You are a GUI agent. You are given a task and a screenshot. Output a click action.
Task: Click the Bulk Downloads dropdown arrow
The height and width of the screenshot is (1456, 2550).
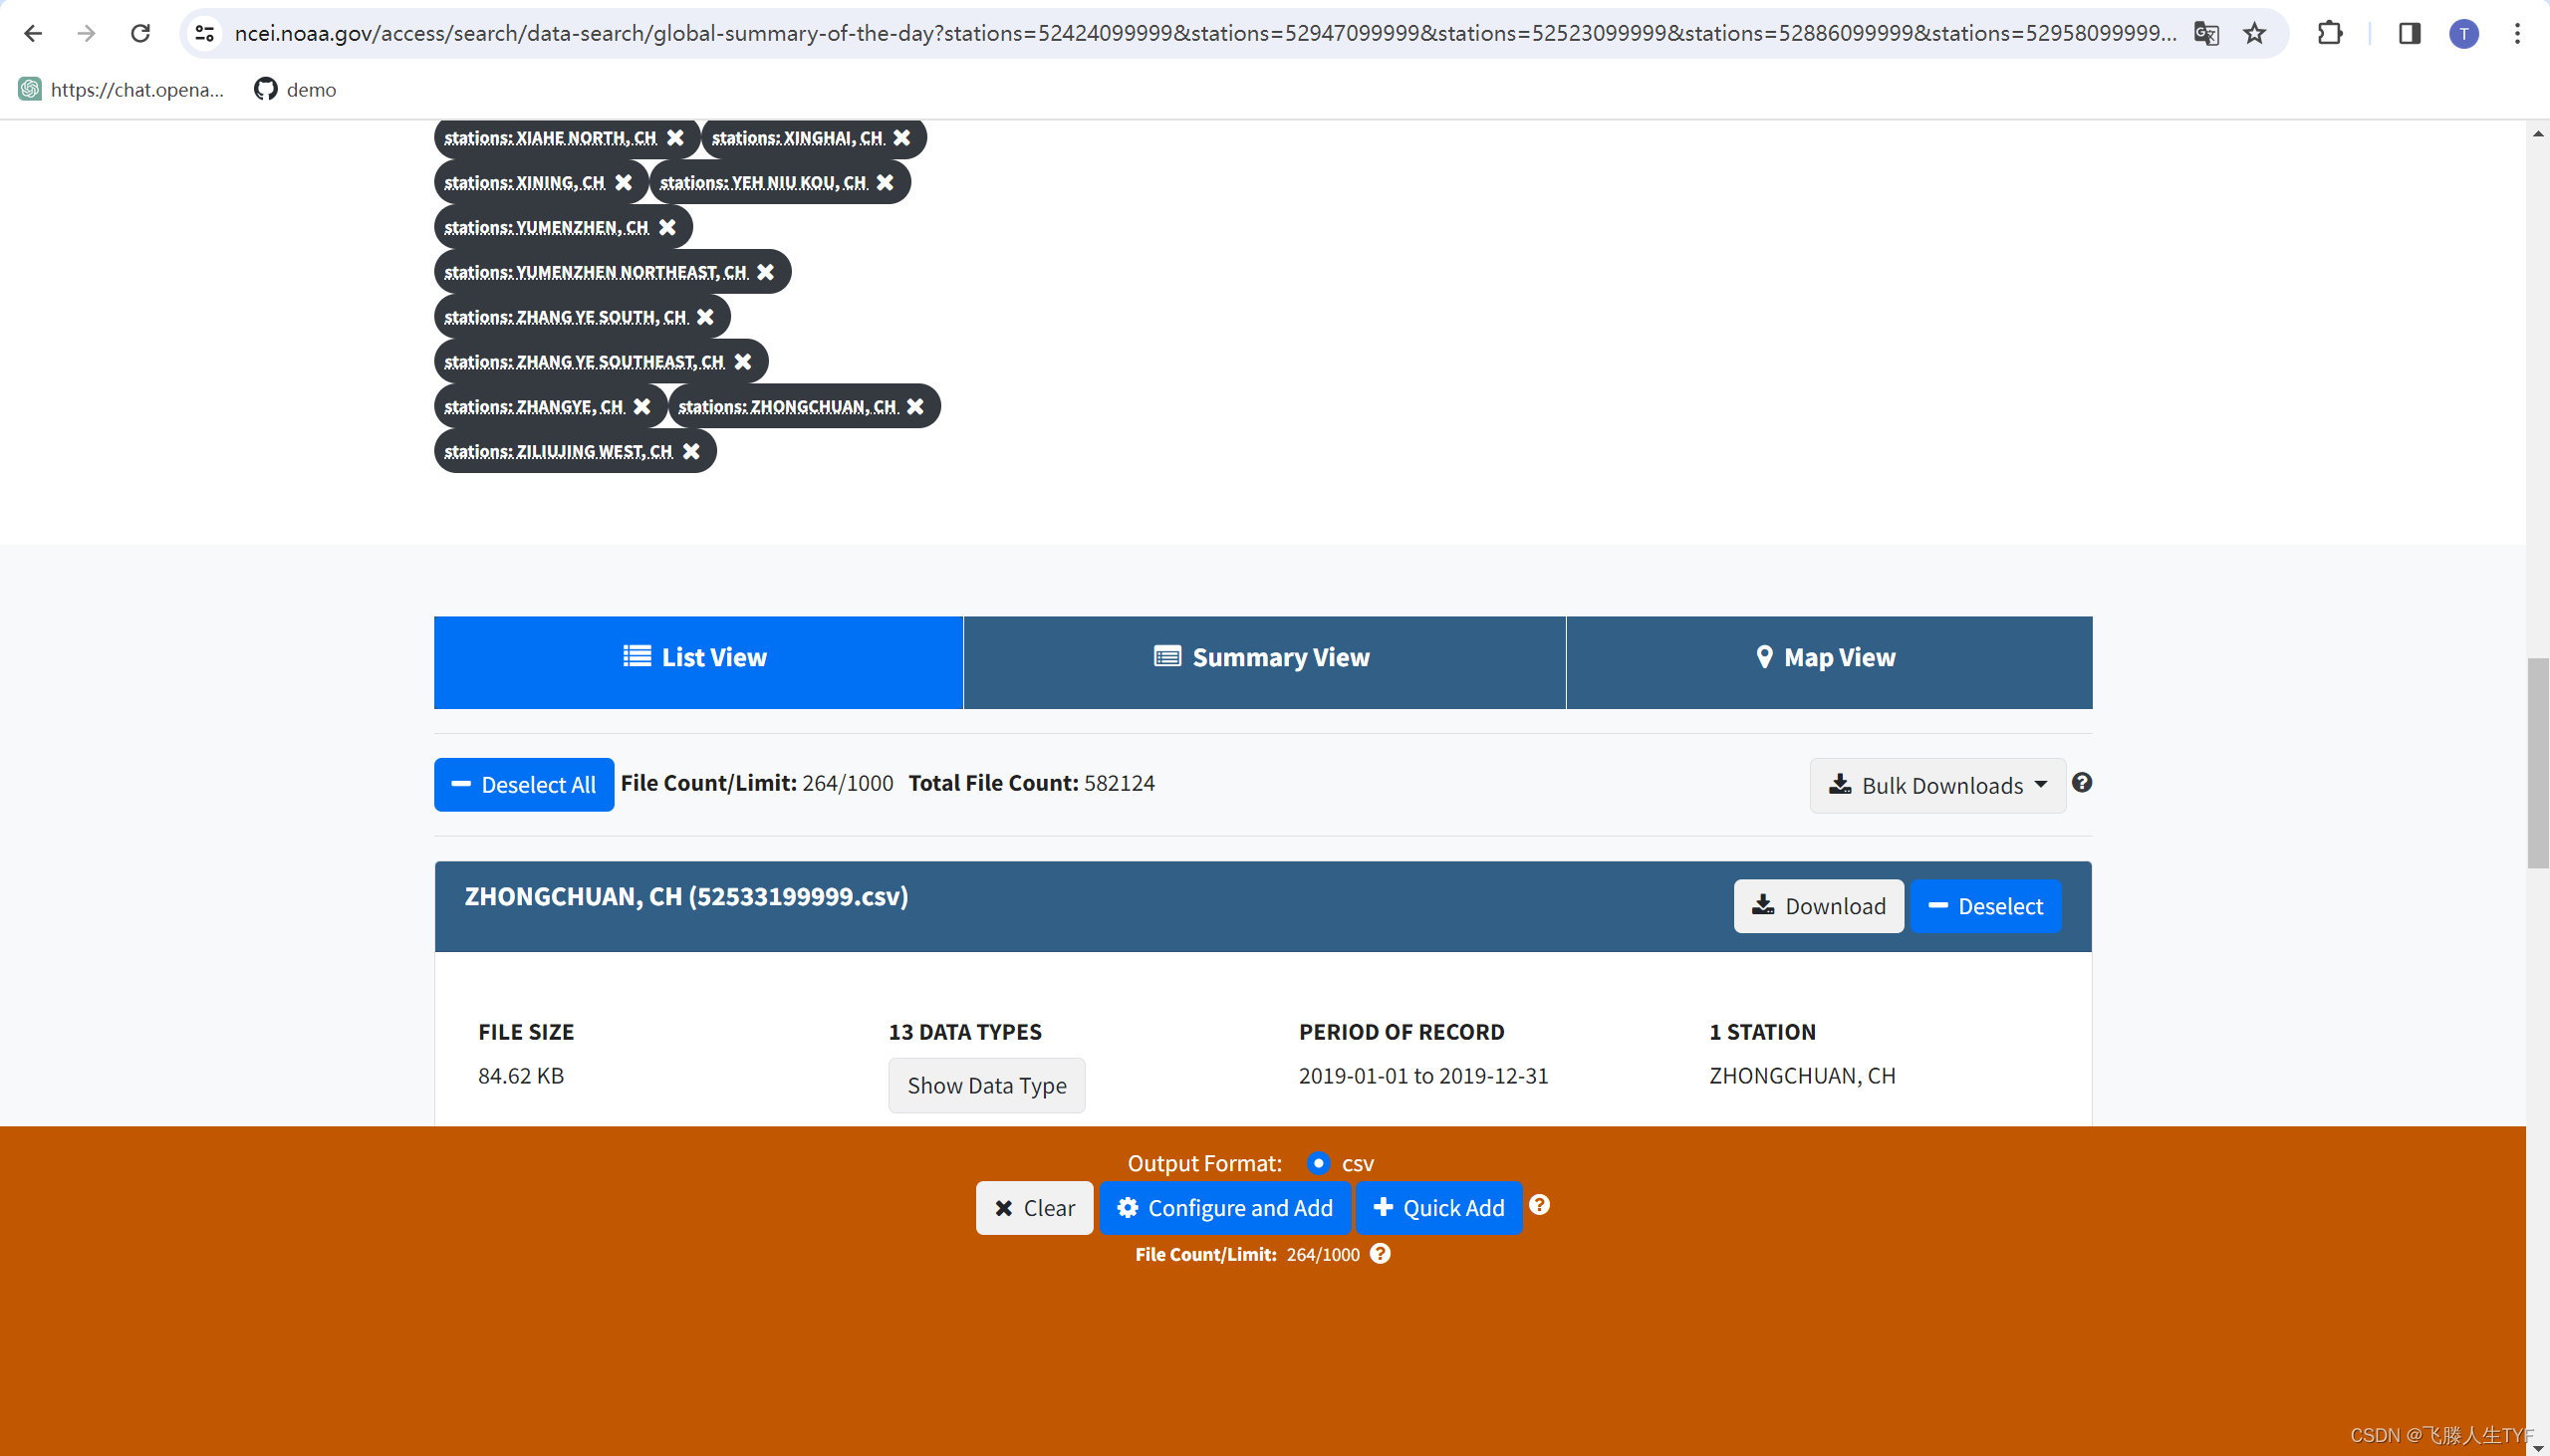(2039, 784)
